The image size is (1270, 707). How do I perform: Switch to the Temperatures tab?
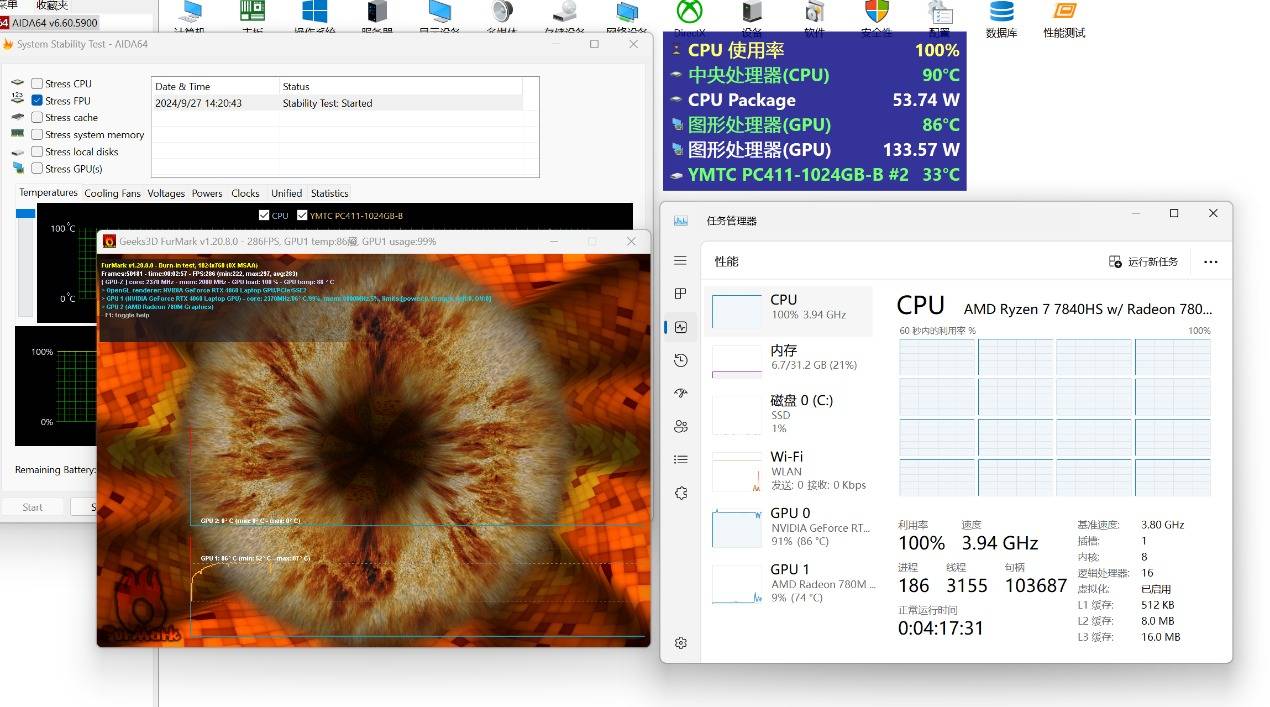point(48,193)
